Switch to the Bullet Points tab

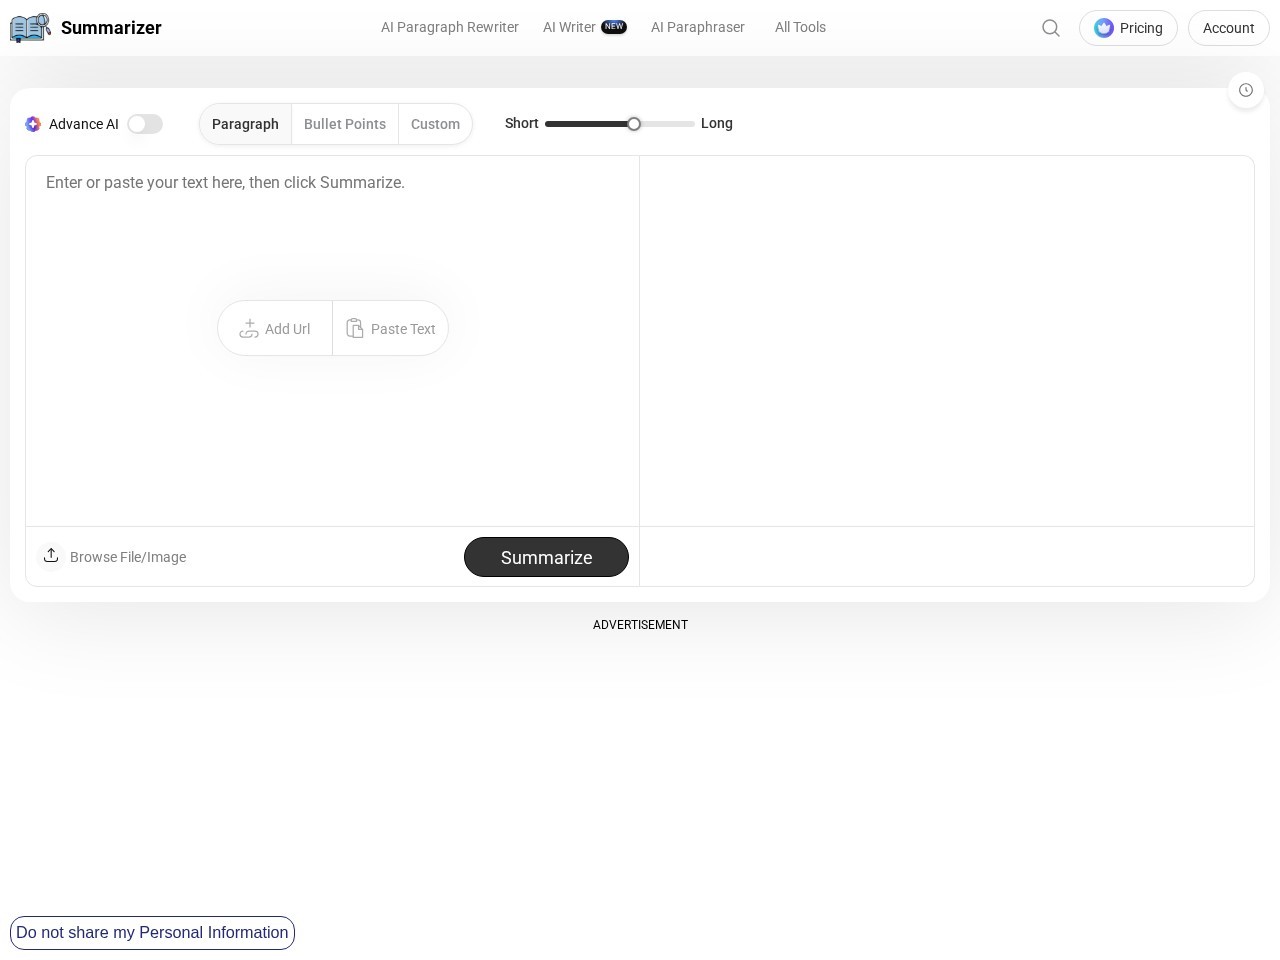(x=344, y=124)
